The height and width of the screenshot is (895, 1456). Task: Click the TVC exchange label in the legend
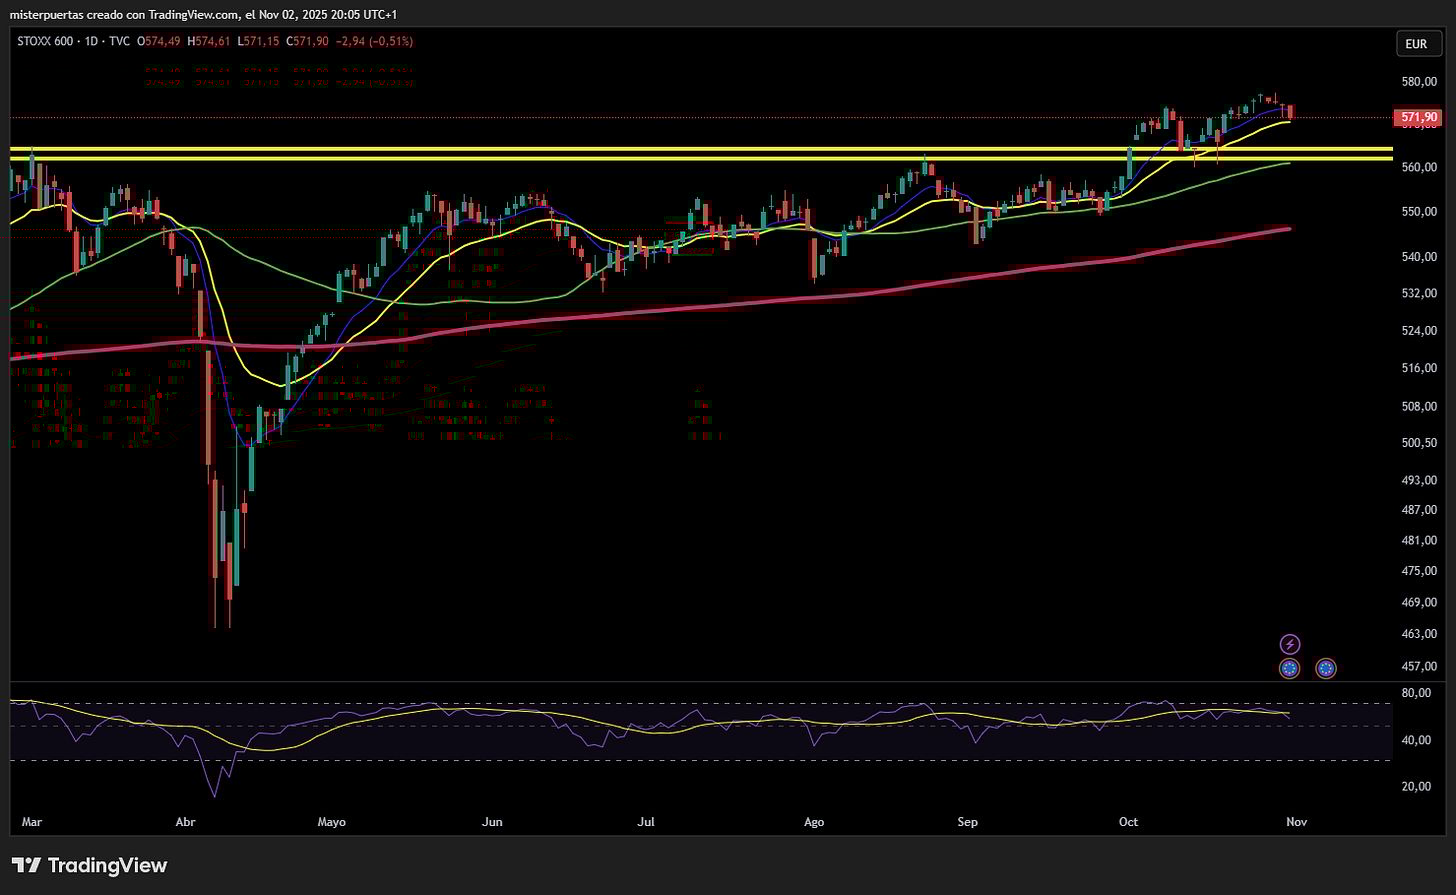(120, 42)
